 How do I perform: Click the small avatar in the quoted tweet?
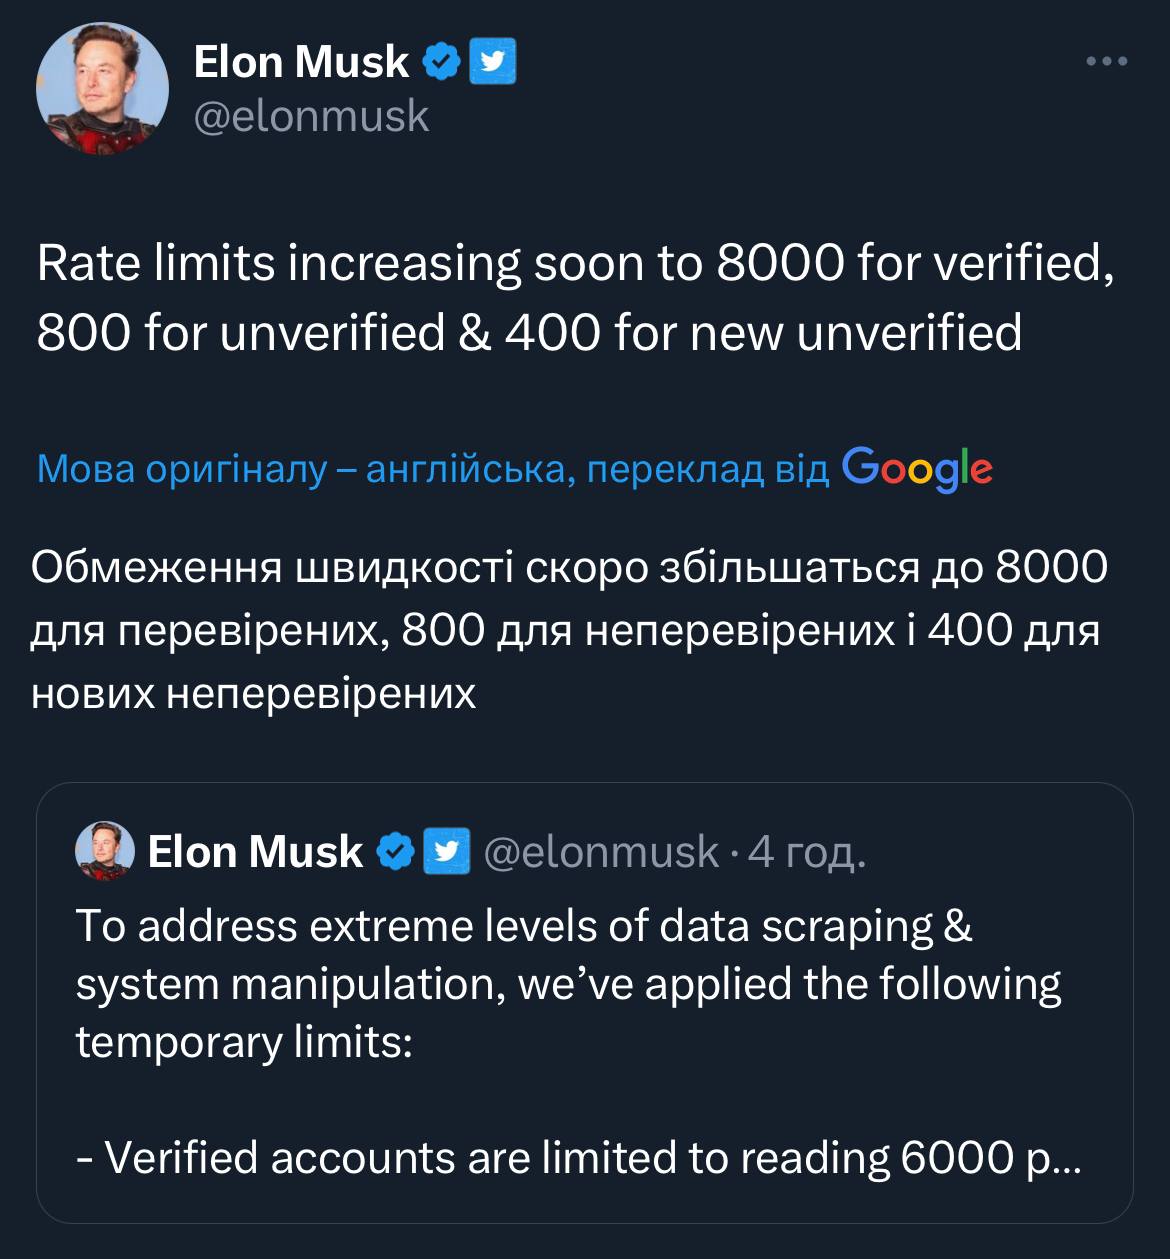pos(105,851)
